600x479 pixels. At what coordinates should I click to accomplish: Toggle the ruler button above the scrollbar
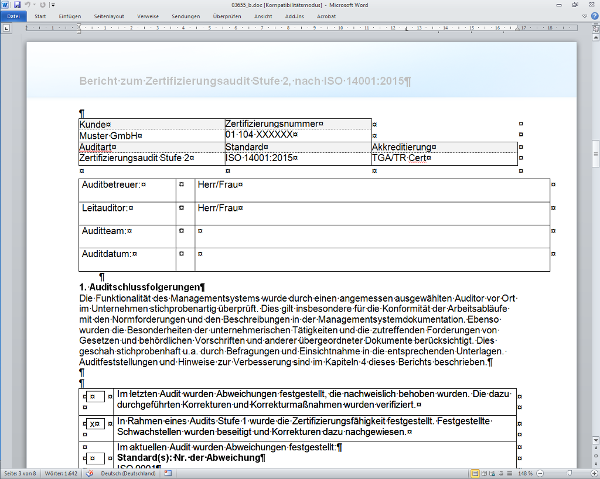[593, 31]
